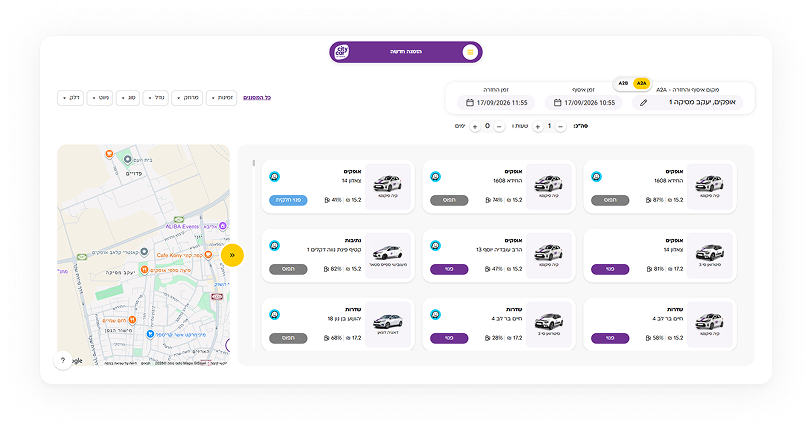Switch to the A2D trip mode

click(x=624, y=83)
